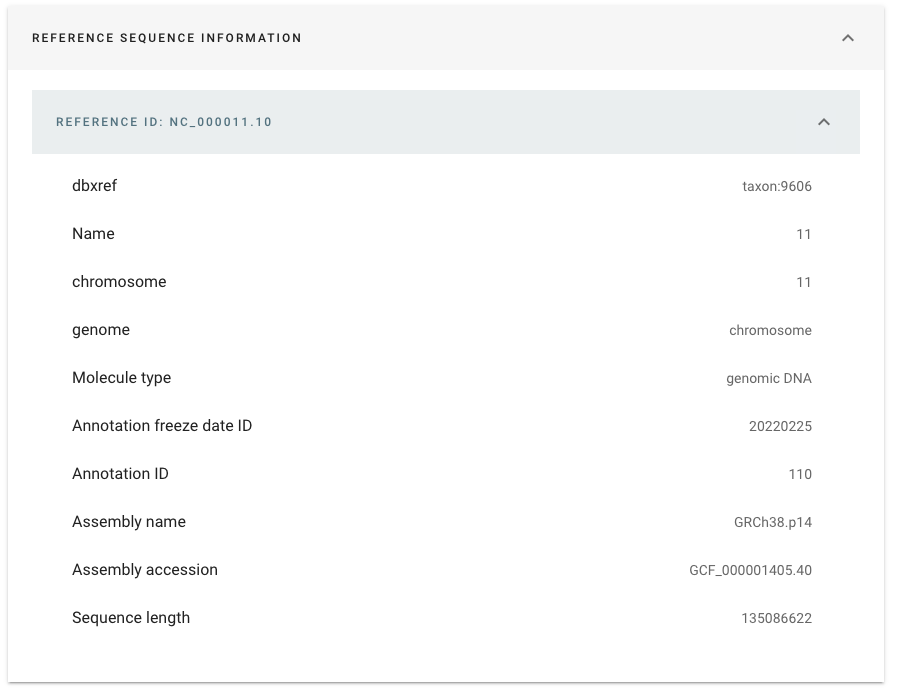Select genome value chromosome
Screen dimensions: 898x691
coord(770,330)
